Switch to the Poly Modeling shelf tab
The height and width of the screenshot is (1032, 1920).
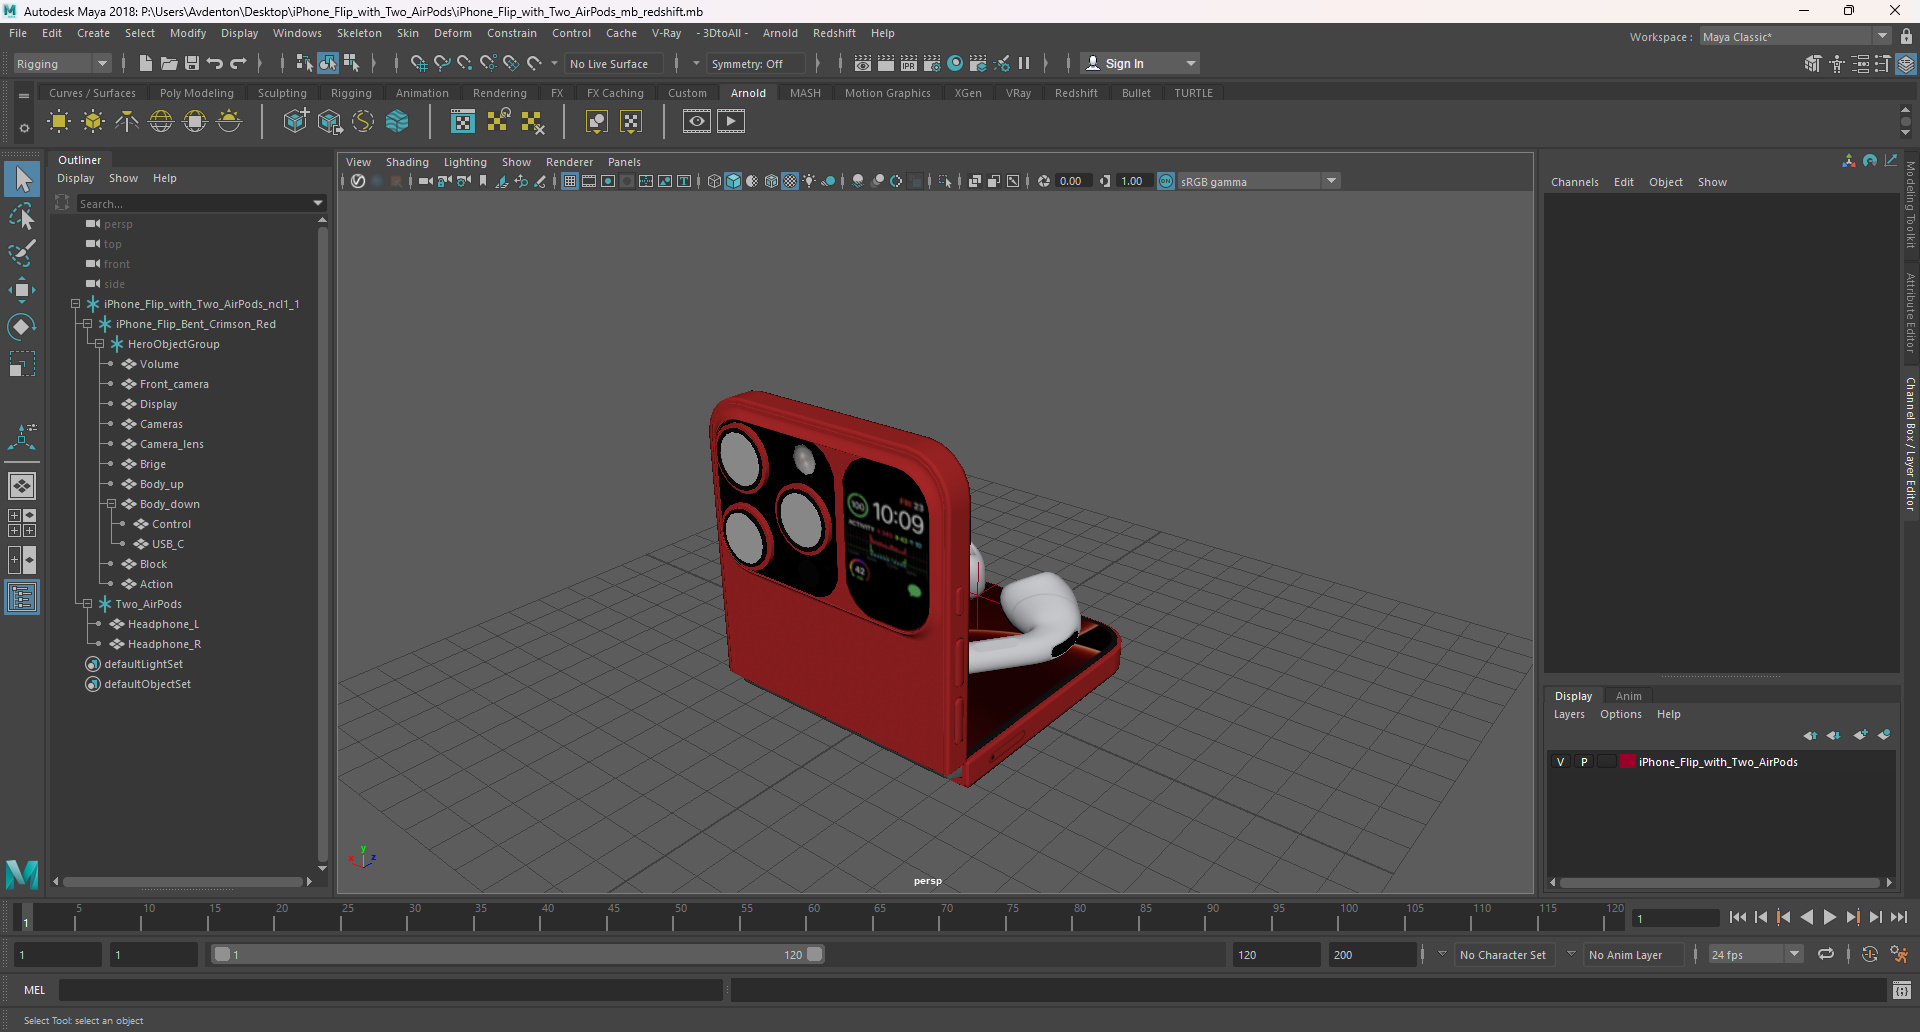click(197, 93)
